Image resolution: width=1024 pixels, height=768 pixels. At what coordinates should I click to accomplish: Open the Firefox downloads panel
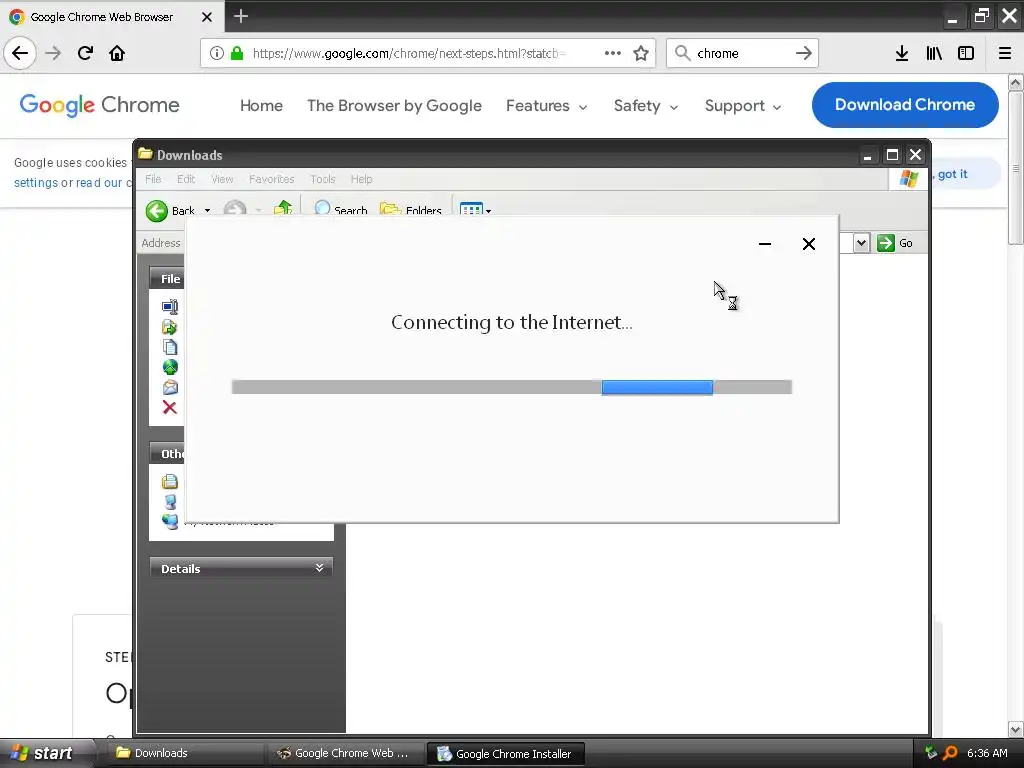tap(902, 53)
